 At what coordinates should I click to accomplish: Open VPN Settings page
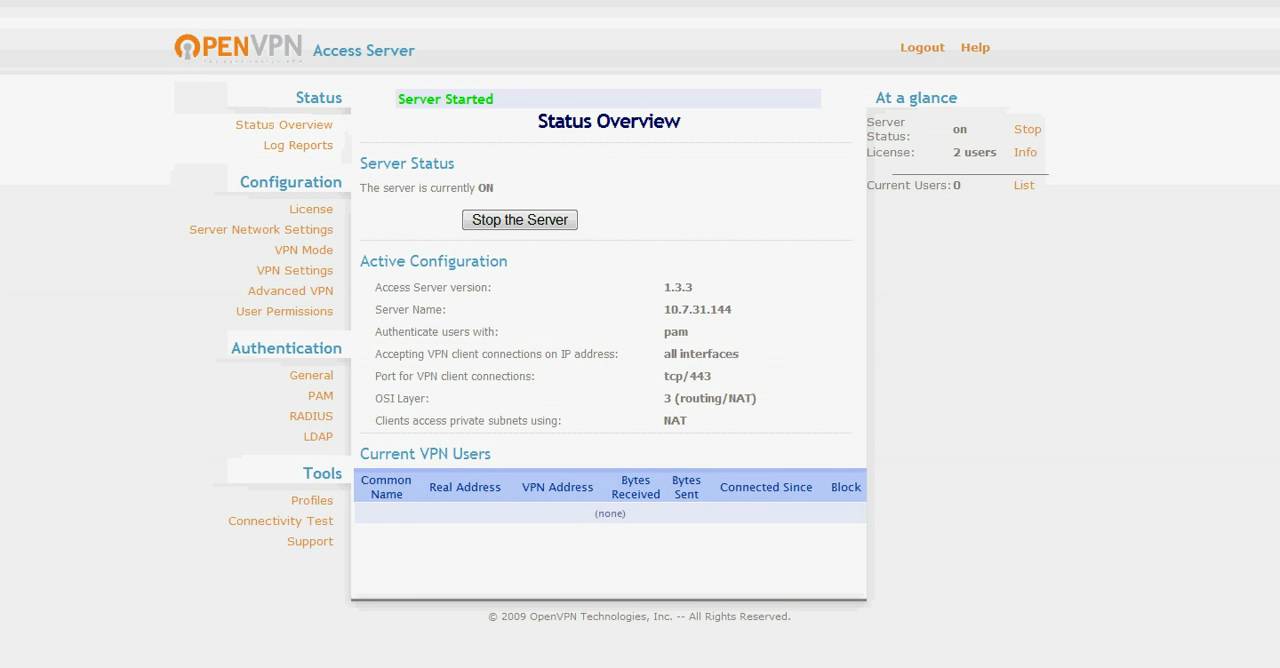click(295, 270)
